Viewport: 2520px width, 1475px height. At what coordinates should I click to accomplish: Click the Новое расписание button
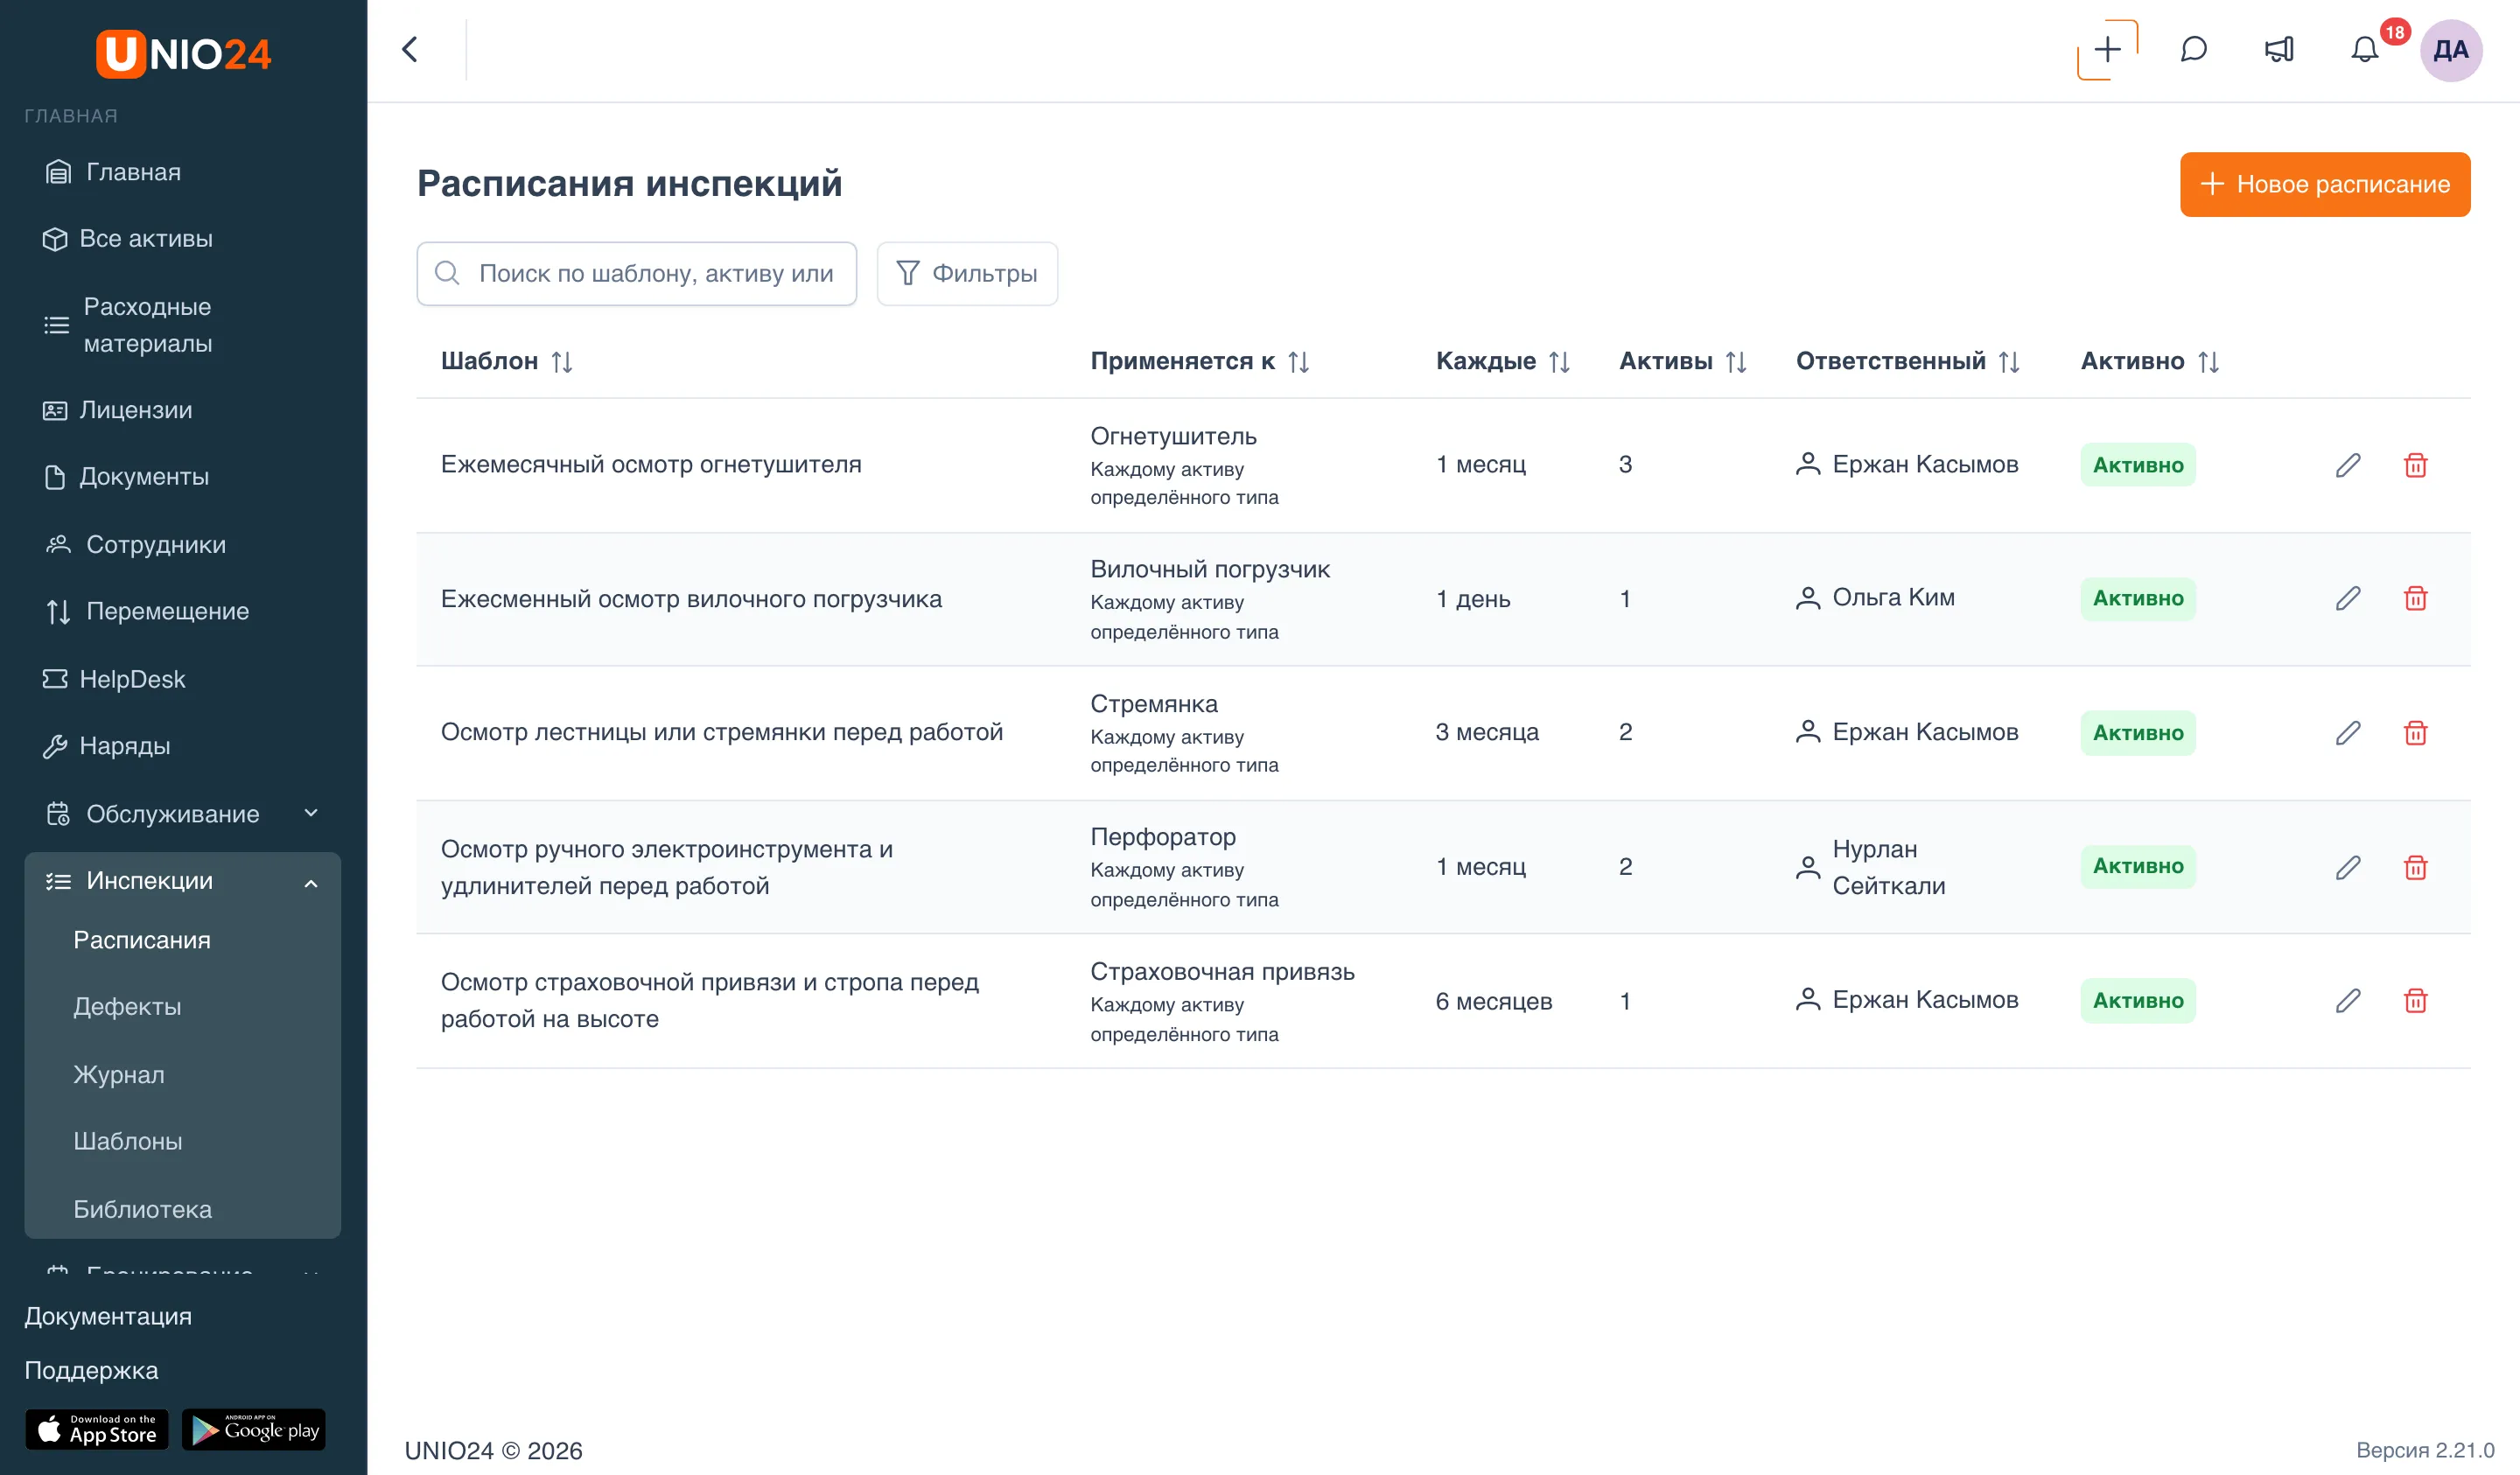tap(2325, 184)
